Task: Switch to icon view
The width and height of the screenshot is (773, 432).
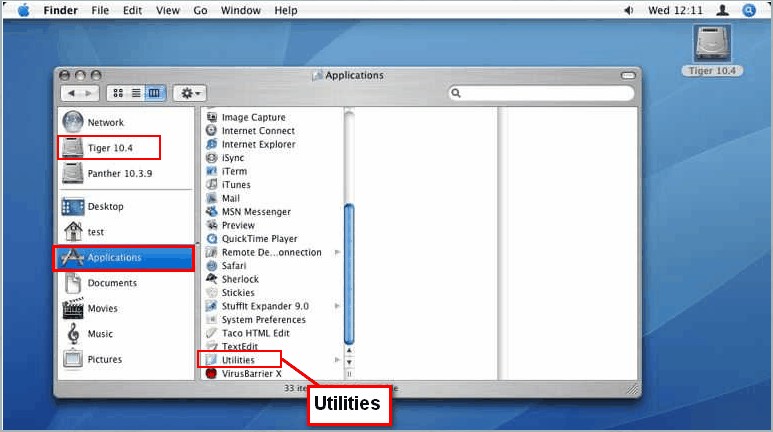Action: [118, 93]
